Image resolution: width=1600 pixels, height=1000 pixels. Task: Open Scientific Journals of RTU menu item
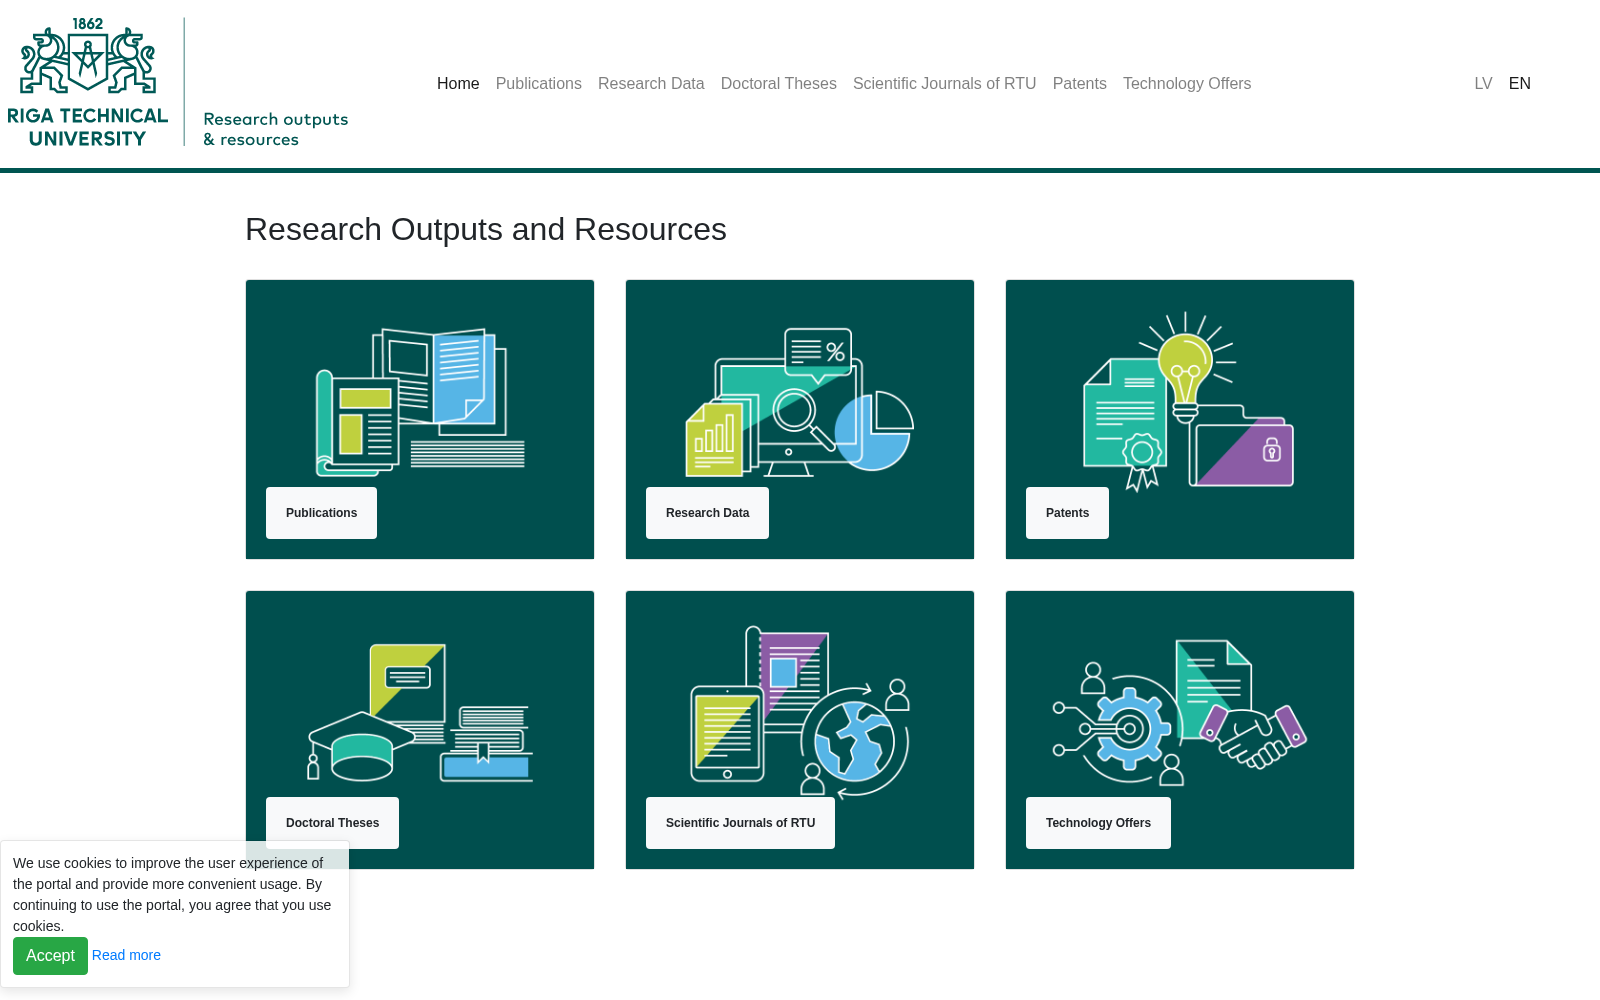pyautogui.click(x=945, y=84)
